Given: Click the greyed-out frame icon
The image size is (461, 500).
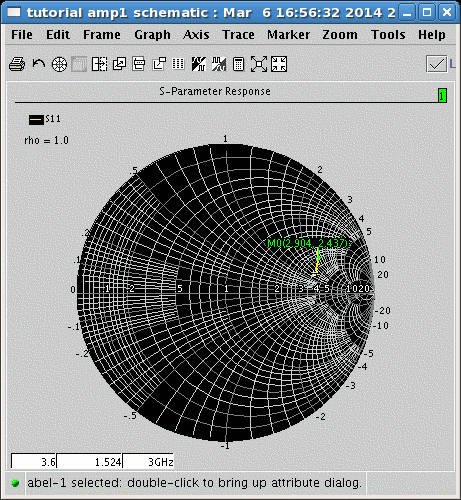Looking at the screenshot, I should [x=79, y=64].
